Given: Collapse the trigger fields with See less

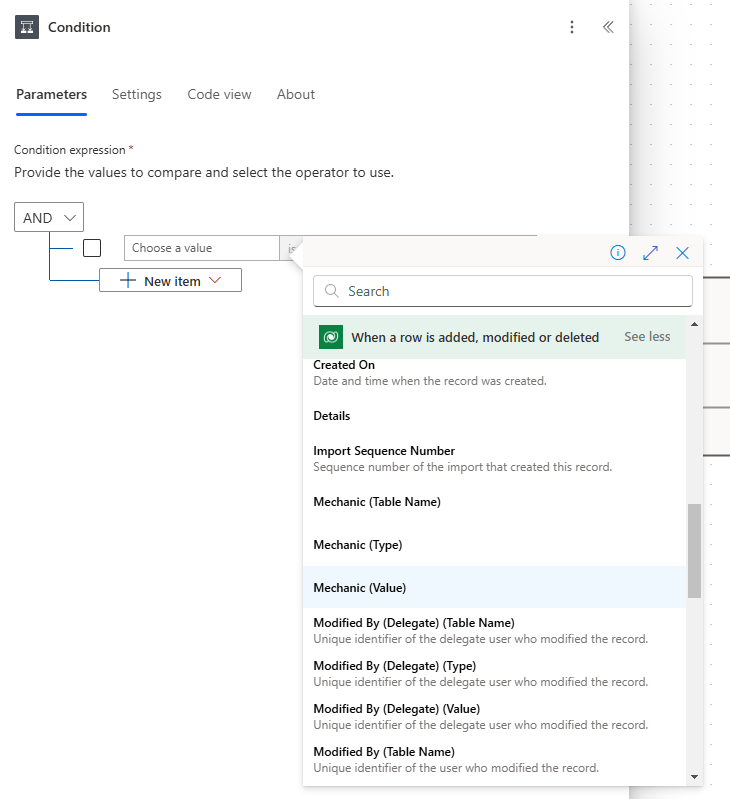Looking at the screenshot, I should tap(647, 337).
